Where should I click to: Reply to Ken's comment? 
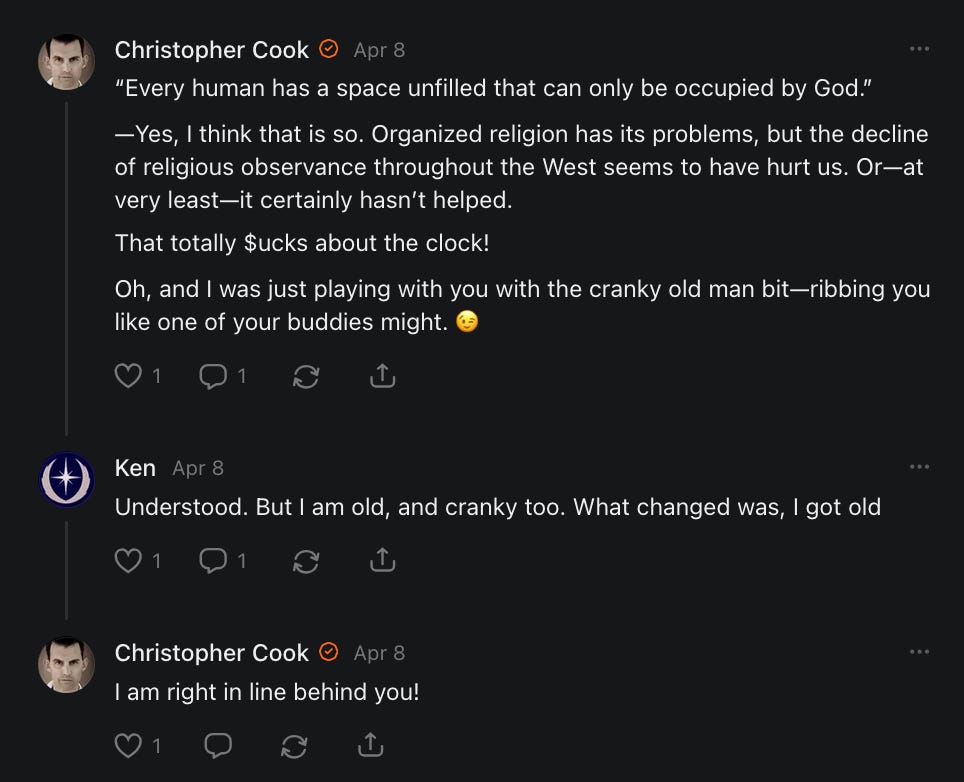click(x=213, y=561)
